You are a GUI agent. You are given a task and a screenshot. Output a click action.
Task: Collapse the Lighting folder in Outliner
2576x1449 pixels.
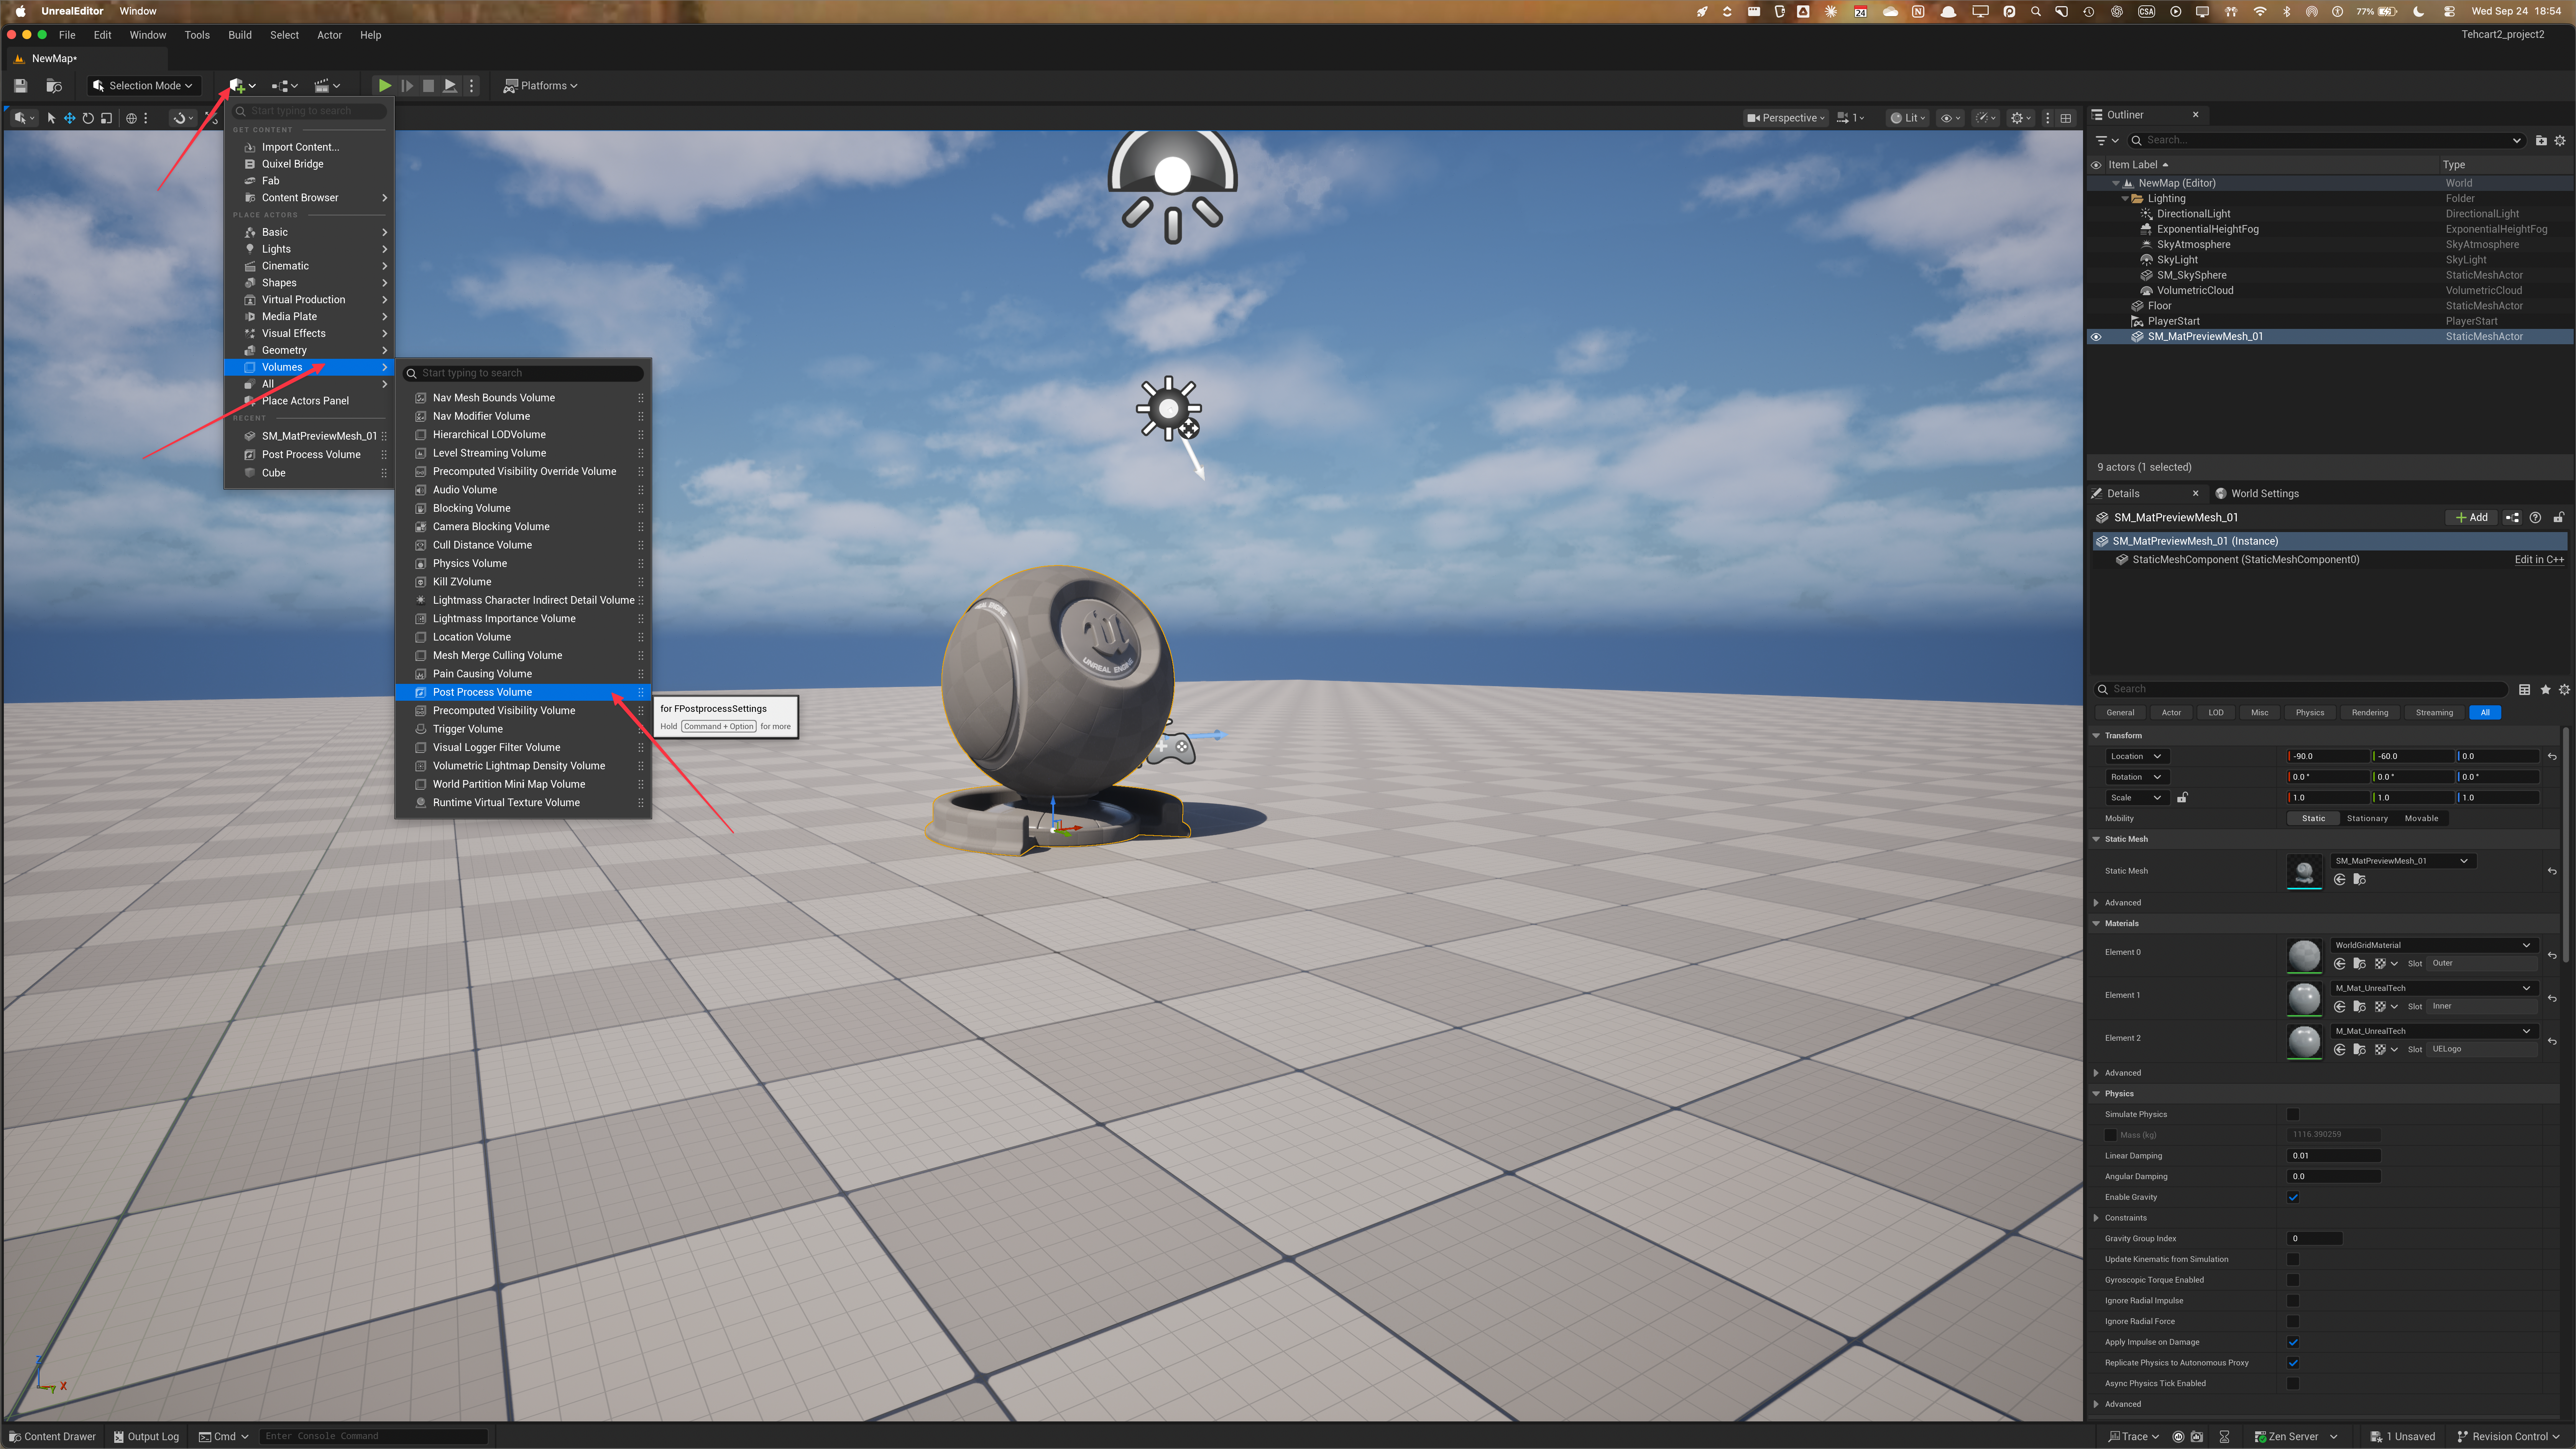[2125, 199]
